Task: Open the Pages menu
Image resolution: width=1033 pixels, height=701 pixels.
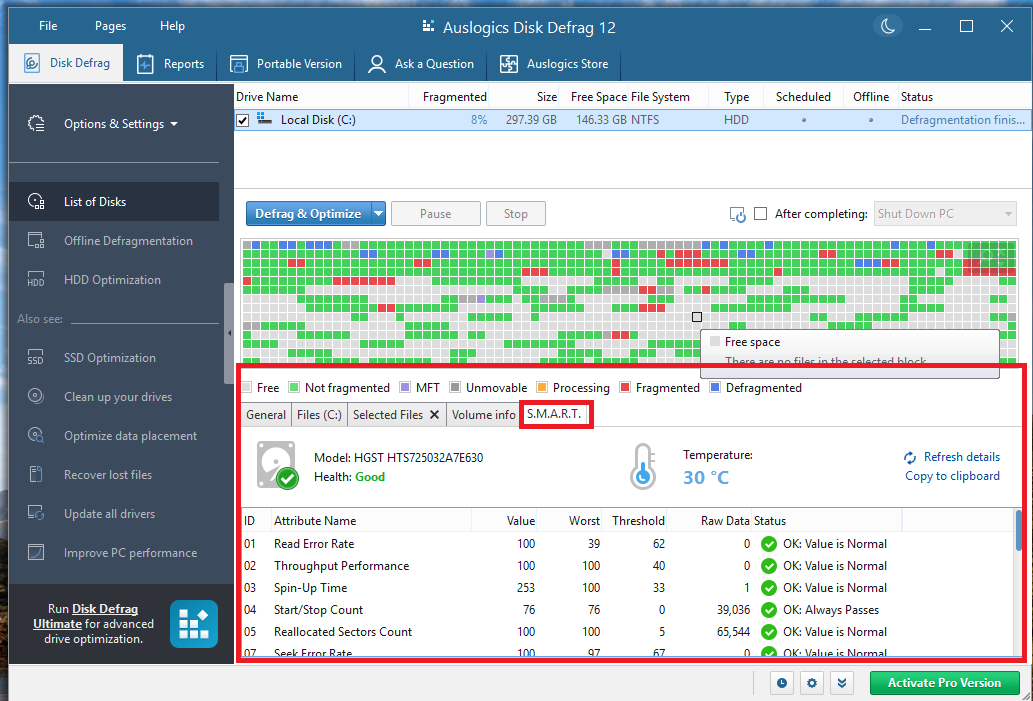Action: (110, 26)
